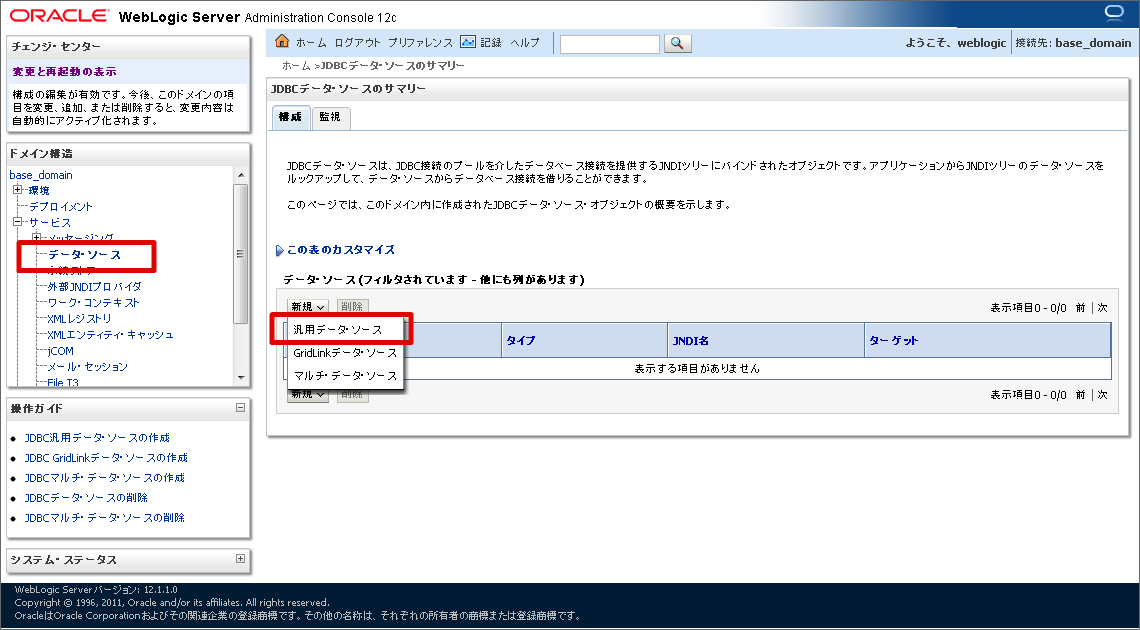
Task: Select XMLエンティティ・キャッシュ tree item
Action: click(111, 334)
